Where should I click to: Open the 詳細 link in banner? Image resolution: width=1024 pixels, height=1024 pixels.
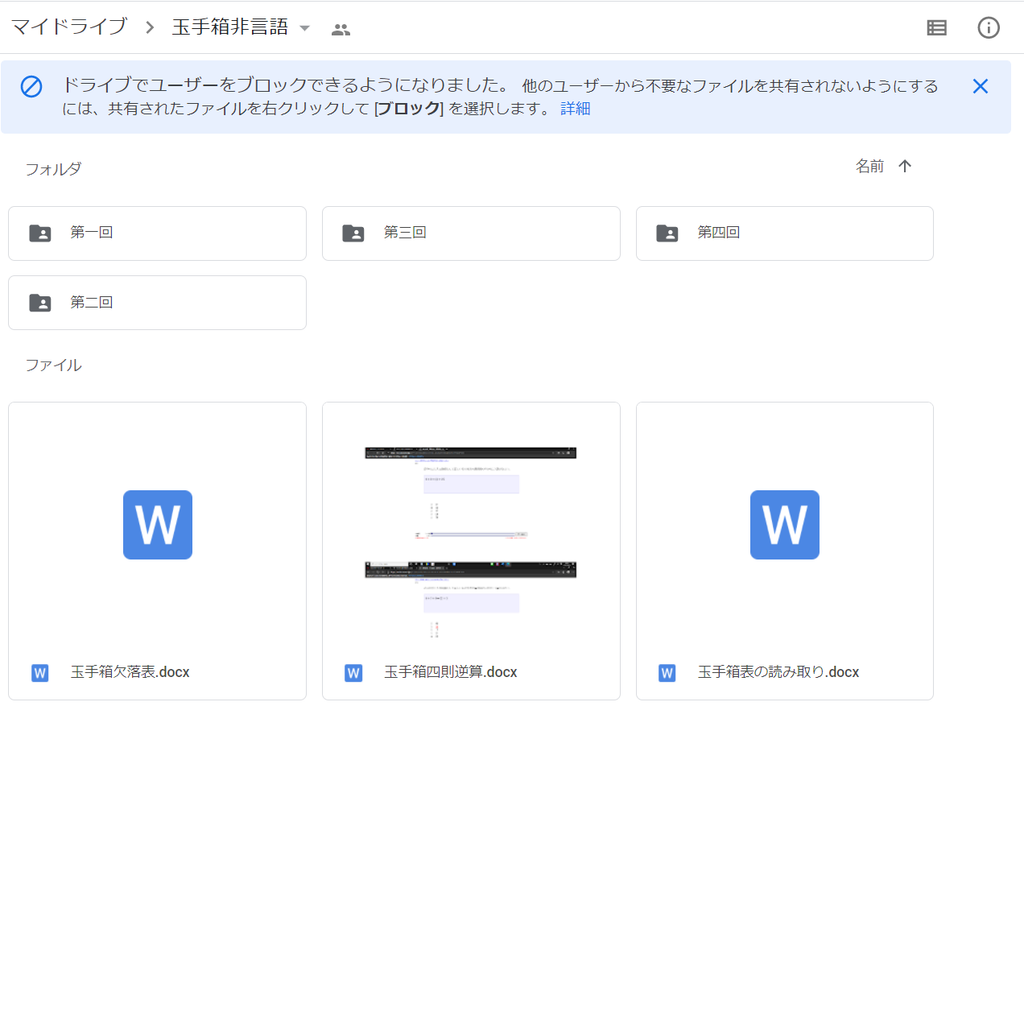point(575,108)
